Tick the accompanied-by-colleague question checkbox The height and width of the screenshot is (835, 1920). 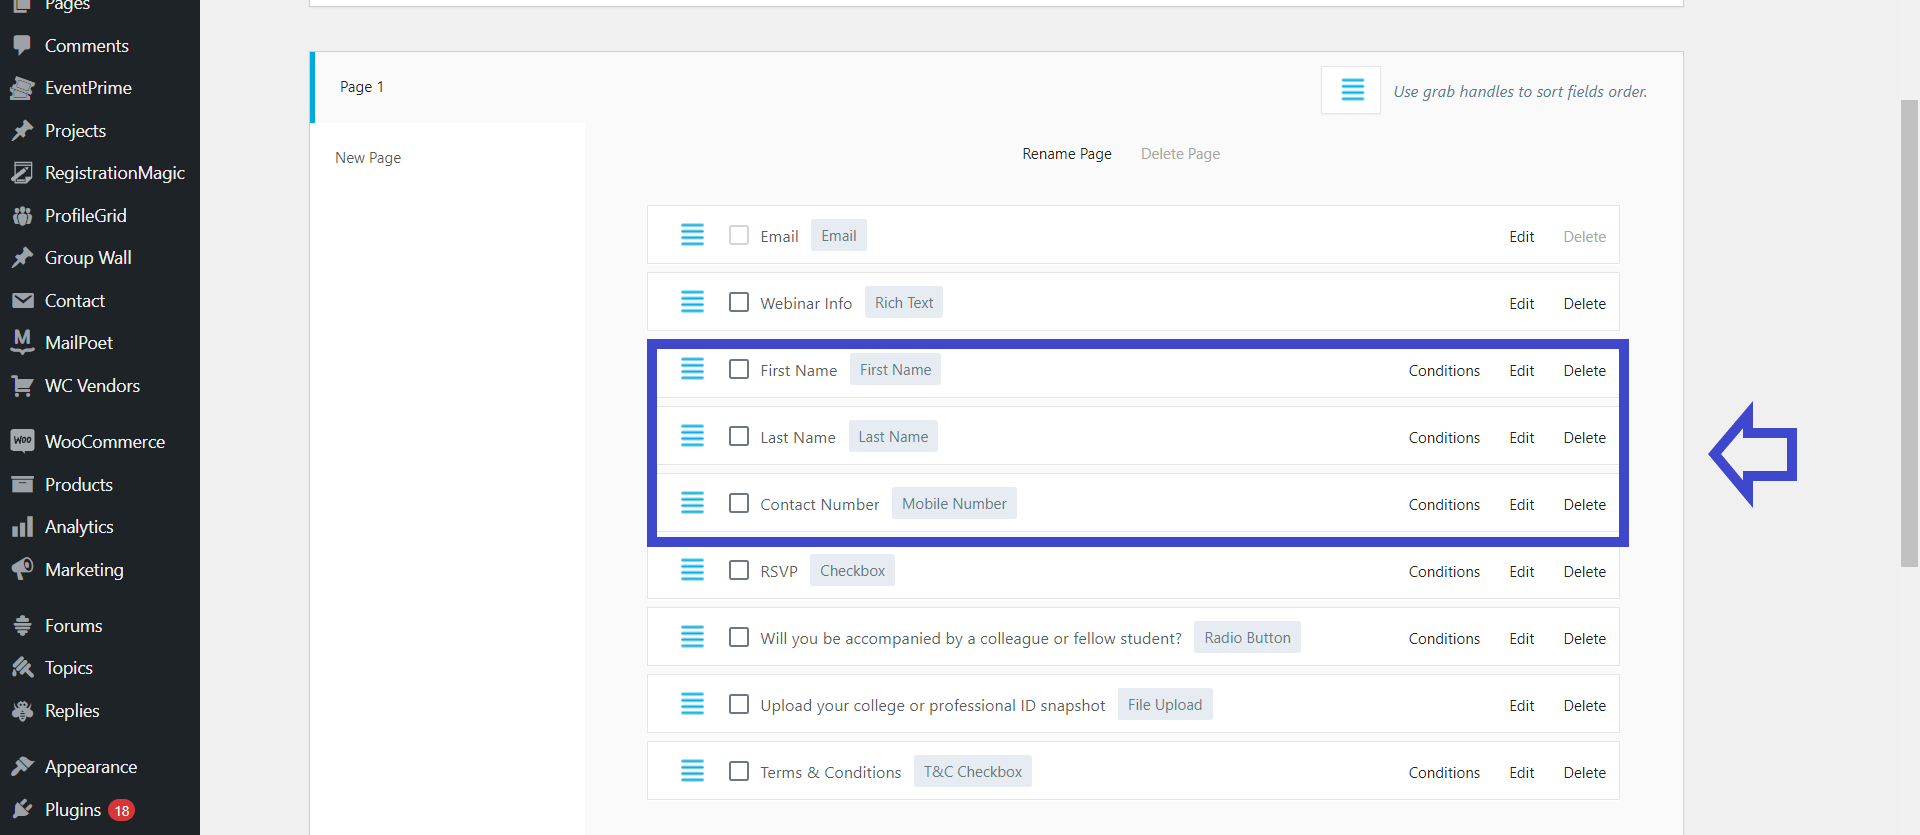[x=739, y=637]
